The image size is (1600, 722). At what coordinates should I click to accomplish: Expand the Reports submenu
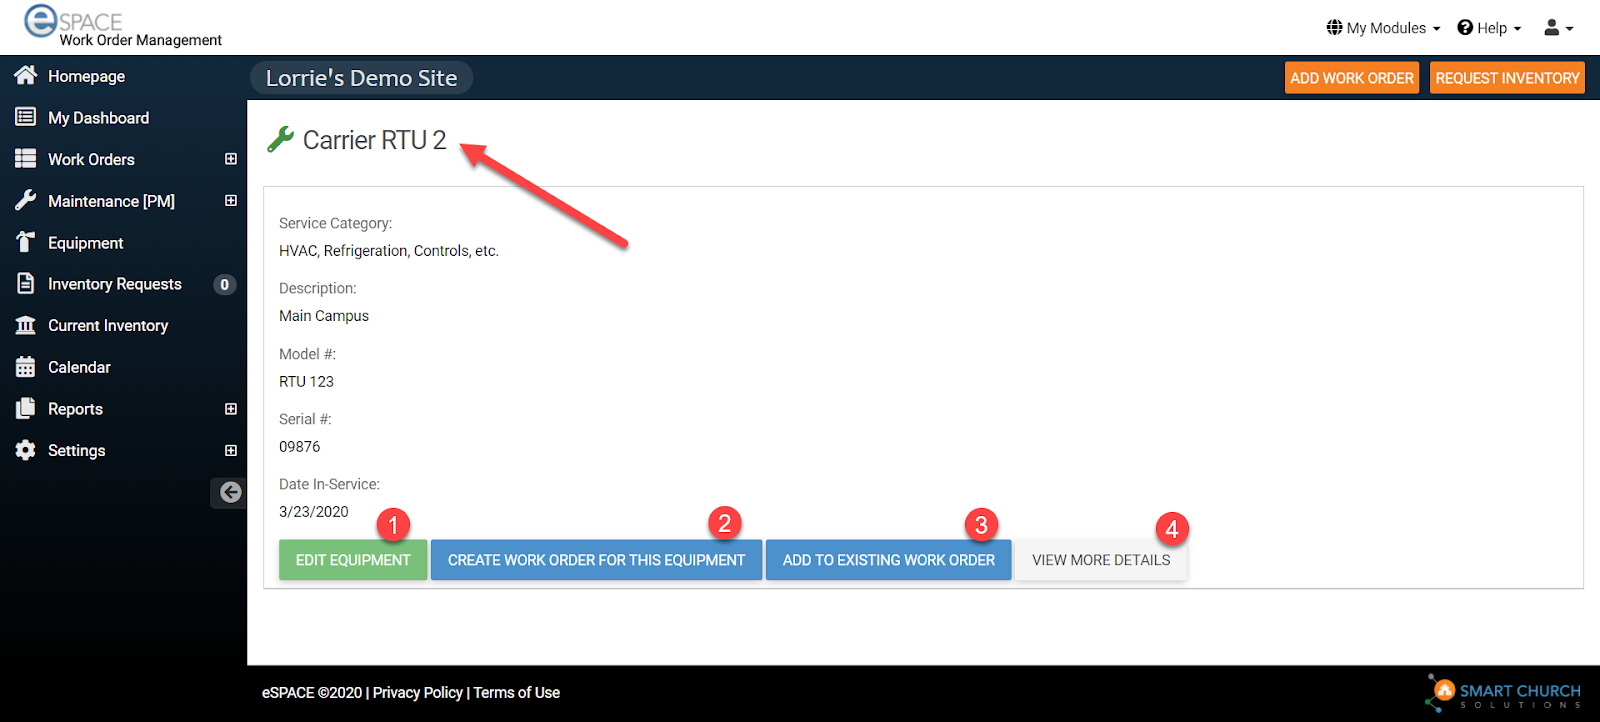[231, 409]
